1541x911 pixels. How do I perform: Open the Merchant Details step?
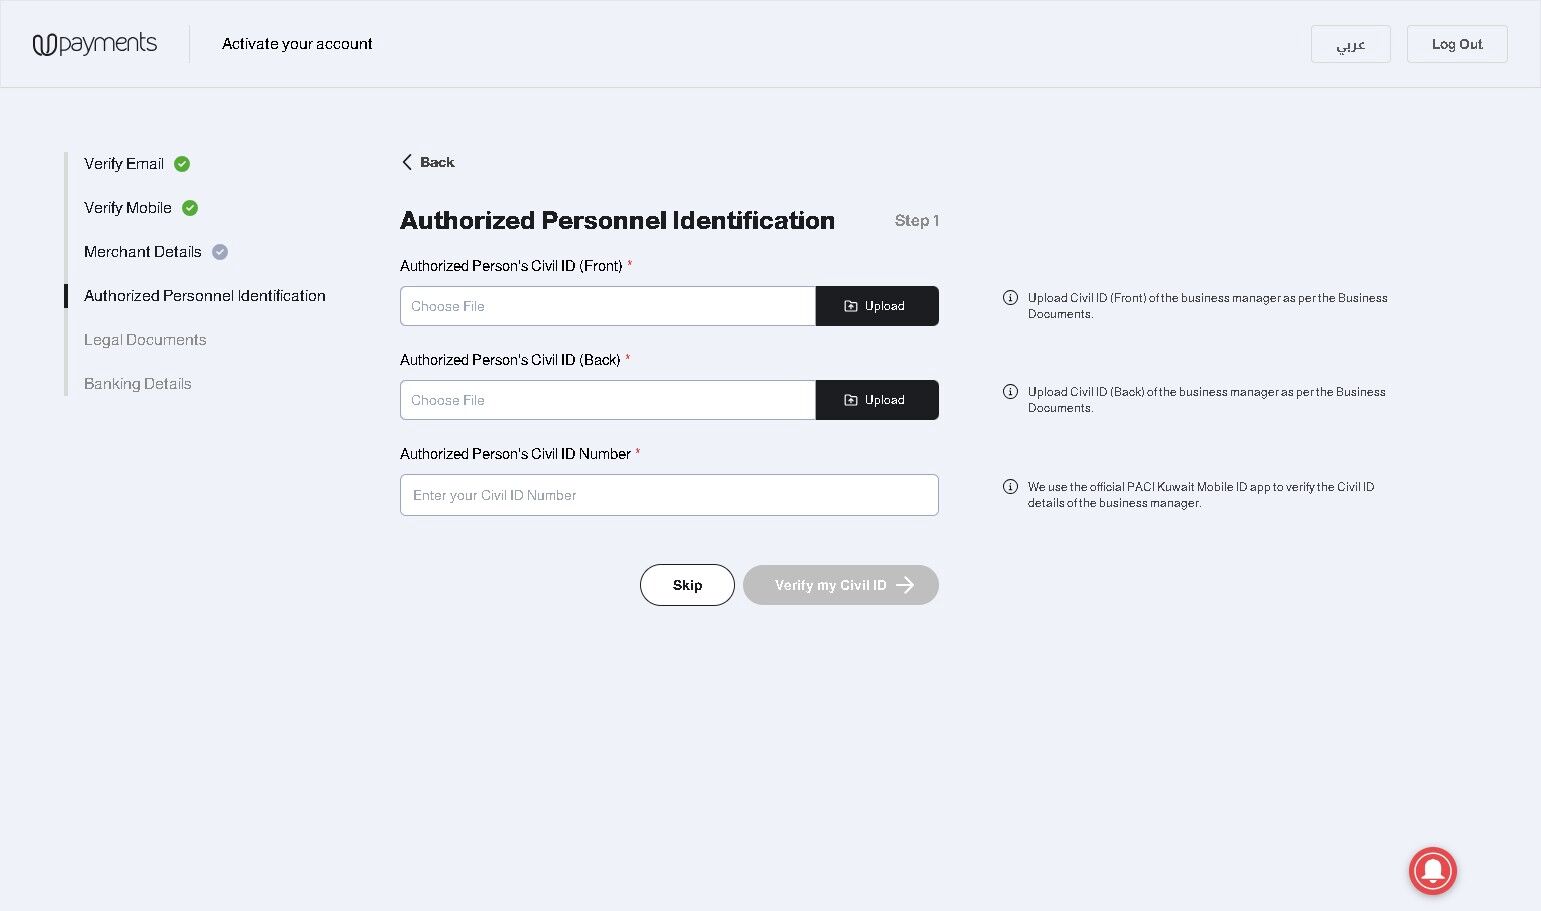point(143,252)
